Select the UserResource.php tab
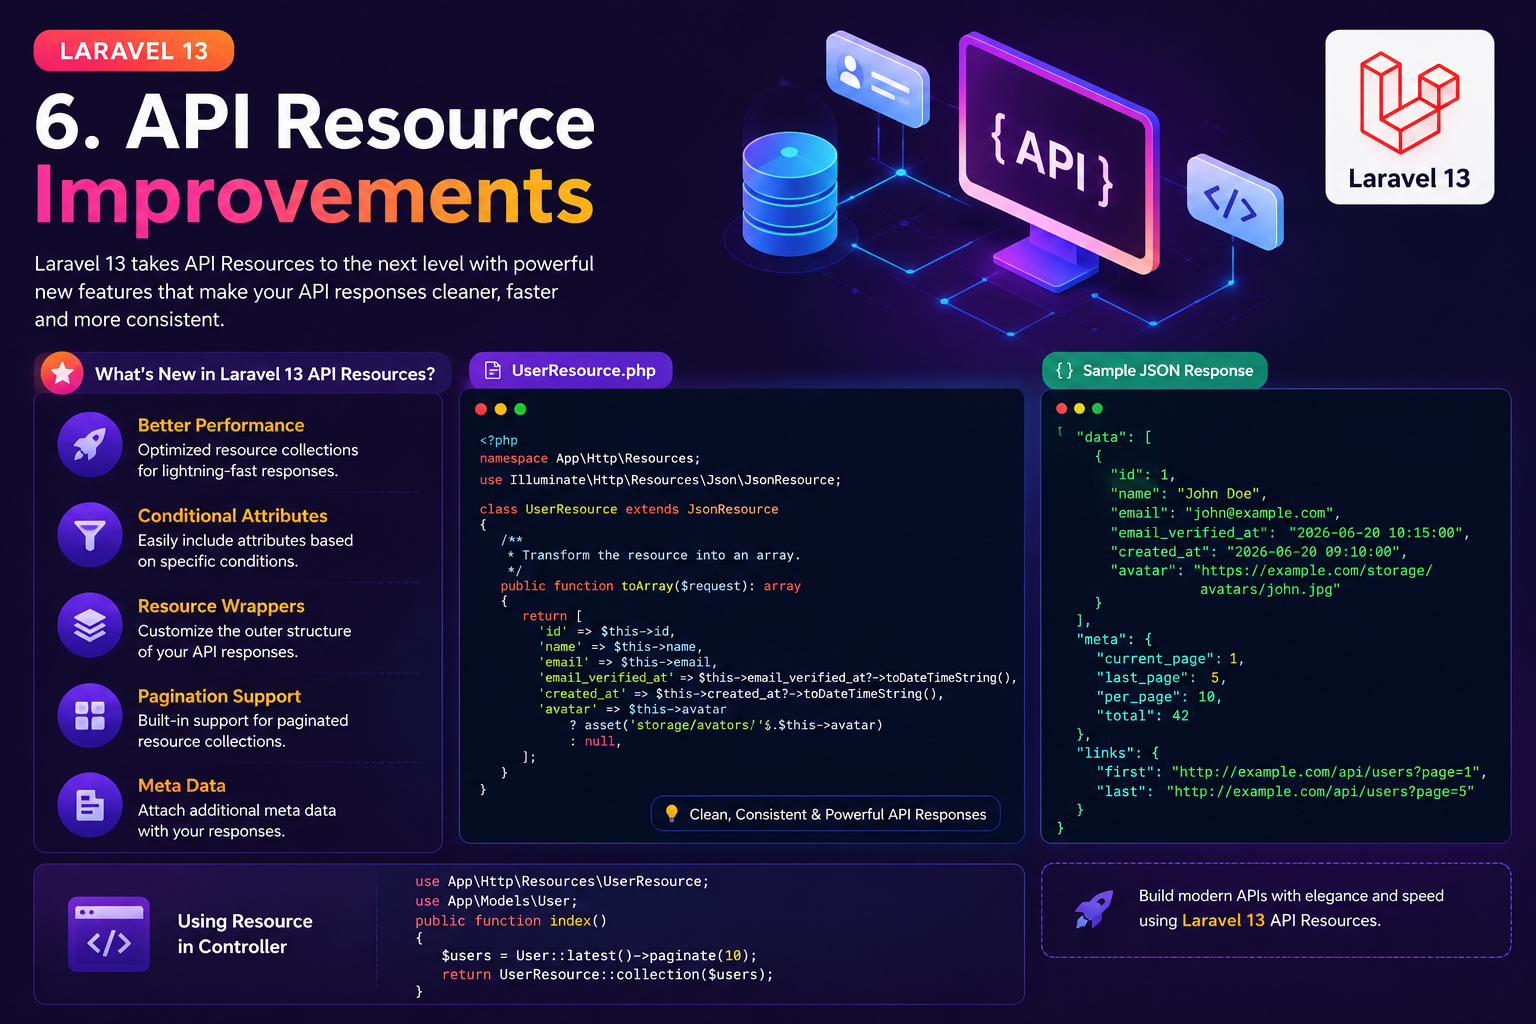The image size is (1536, 1024). tap(571, 370)
